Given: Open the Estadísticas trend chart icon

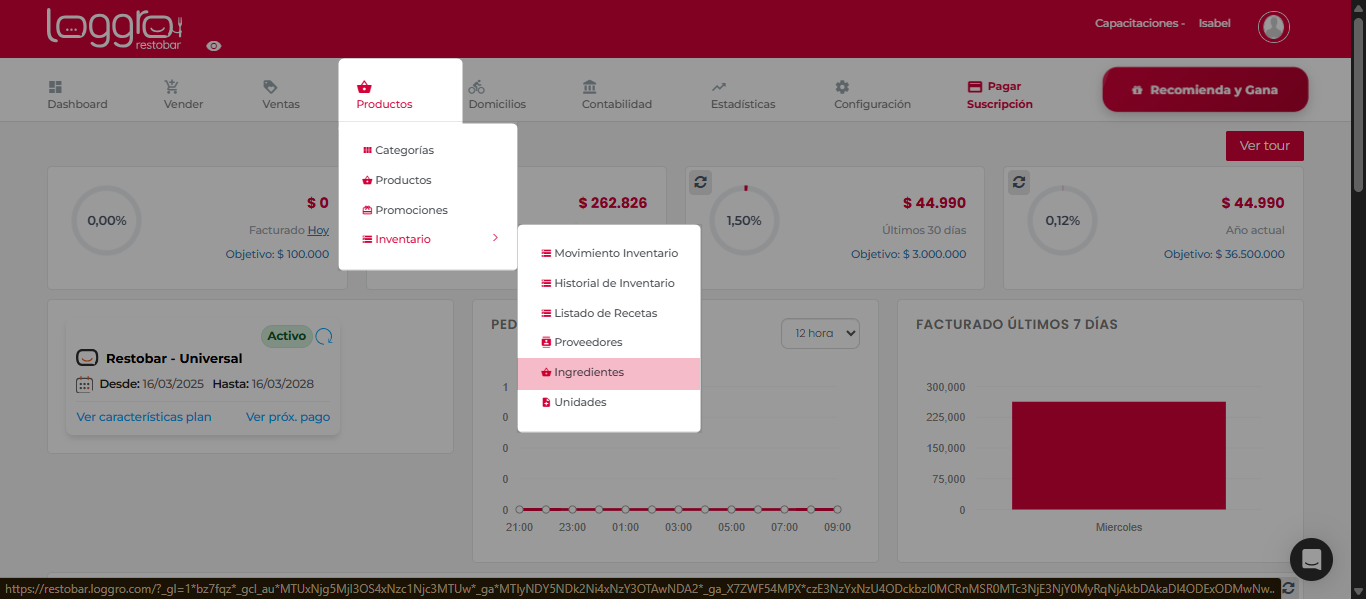Looking at the screenshot, I should click(x=719, y=87).
